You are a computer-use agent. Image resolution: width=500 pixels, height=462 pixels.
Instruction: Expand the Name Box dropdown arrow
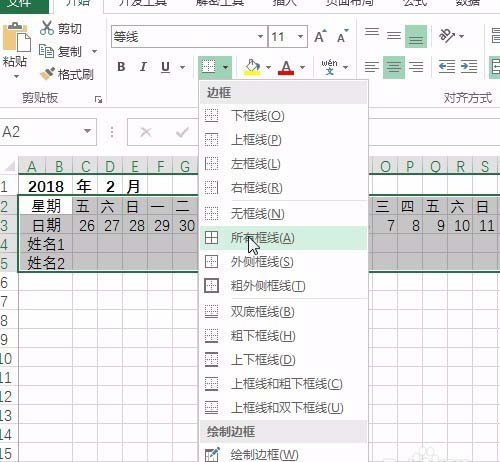[x=87, y=131]
